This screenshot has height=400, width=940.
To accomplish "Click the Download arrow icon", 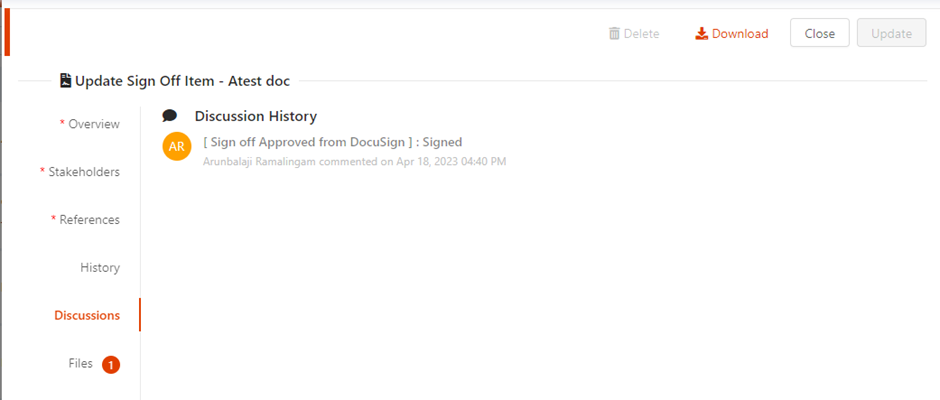I will pos(701,34).
